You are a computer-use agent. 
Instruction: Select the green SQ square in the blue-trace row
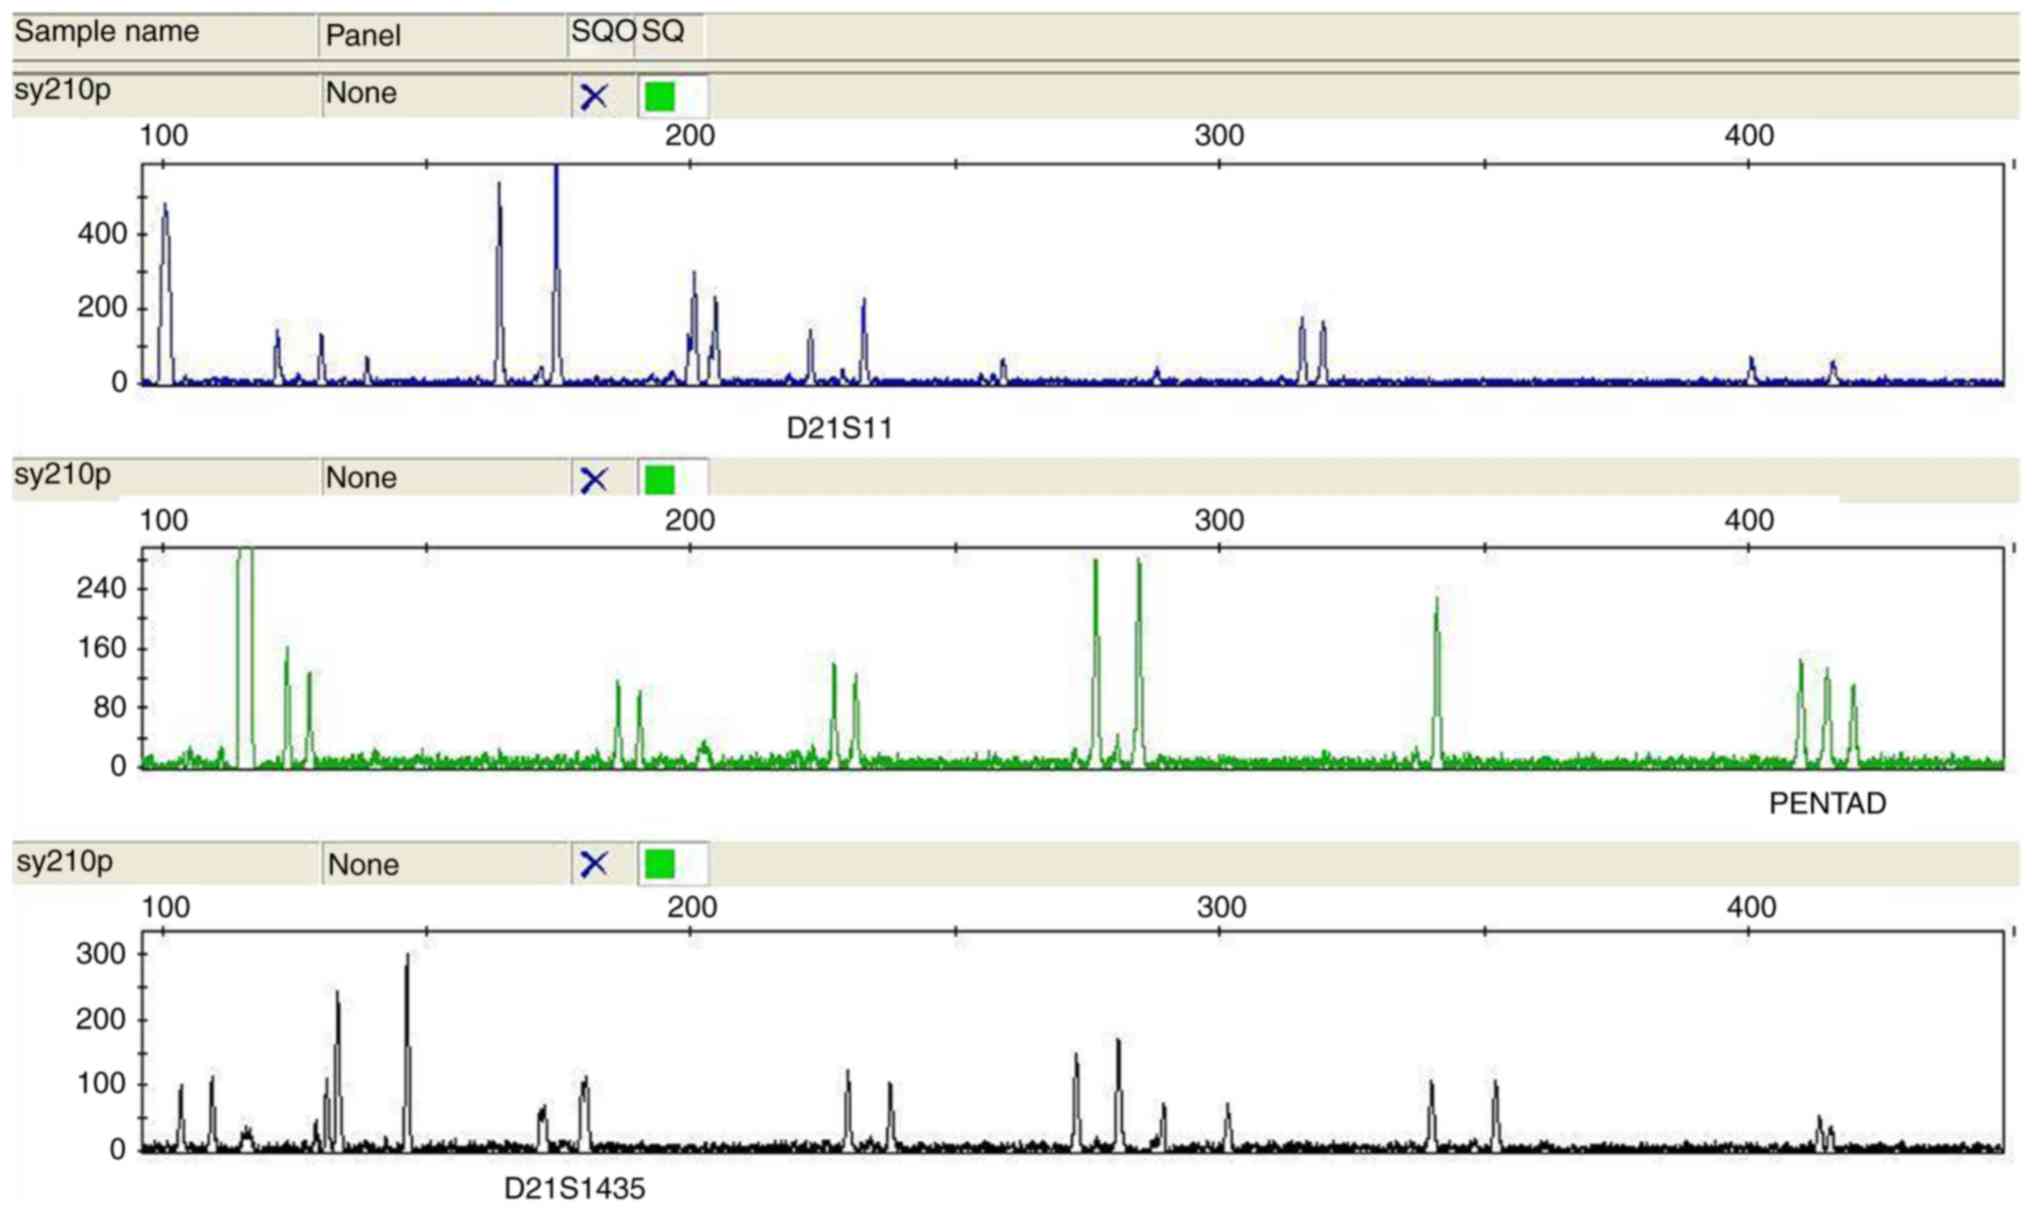(660, 97)
